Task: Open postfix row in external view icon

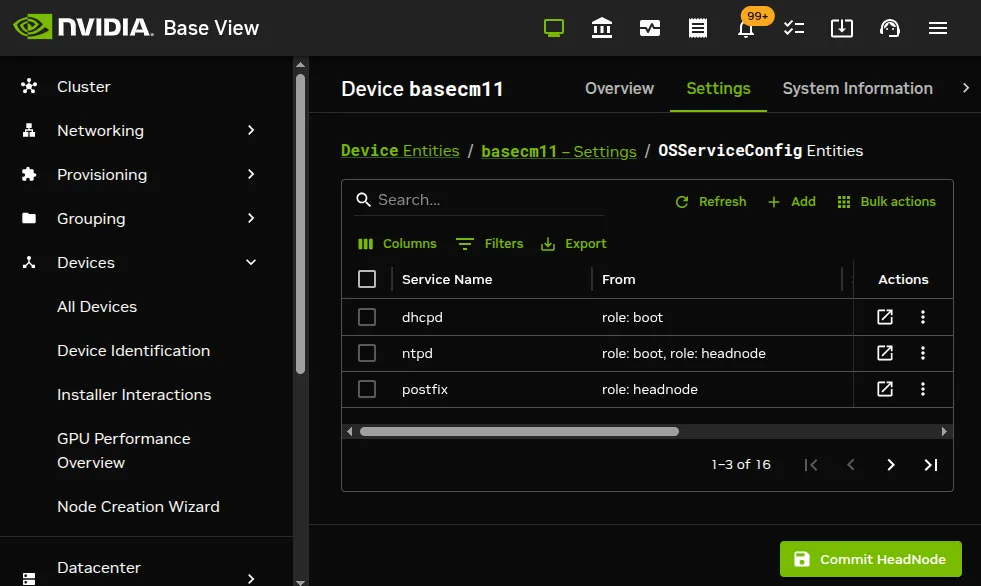Action: [x=885, y=389]
